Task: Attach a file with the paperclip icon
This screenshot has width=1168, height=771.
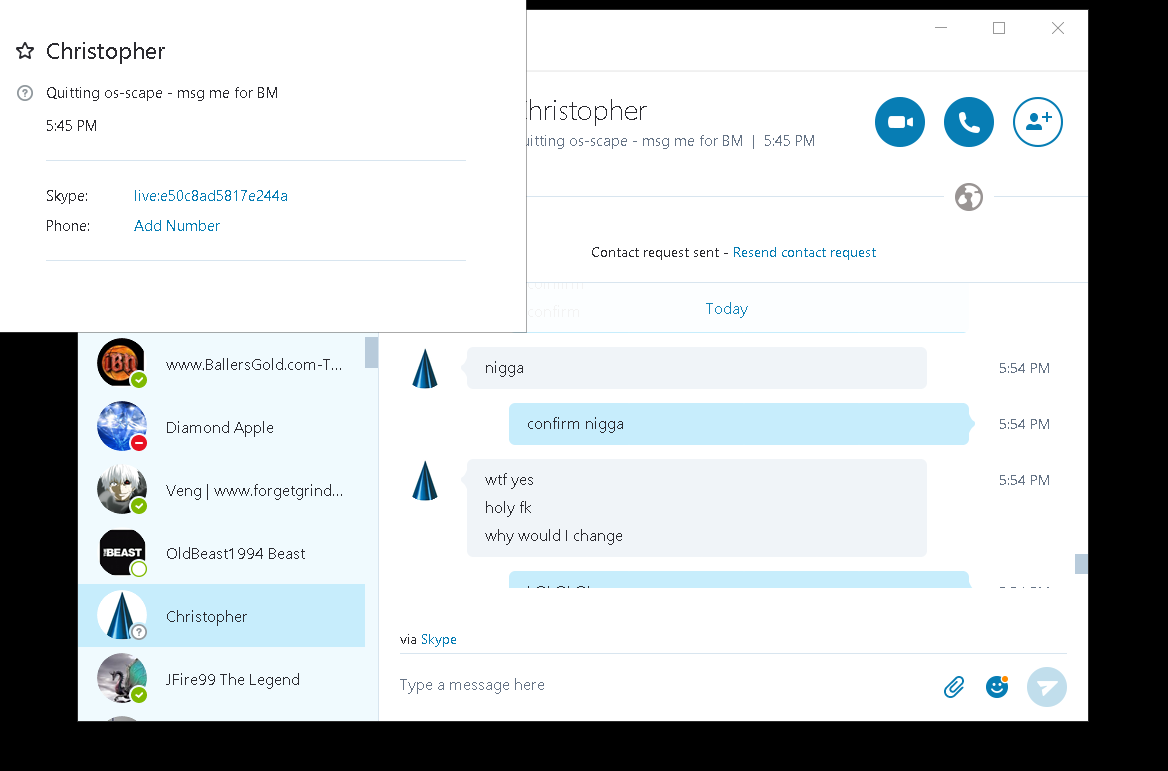Action: point(954,686)
